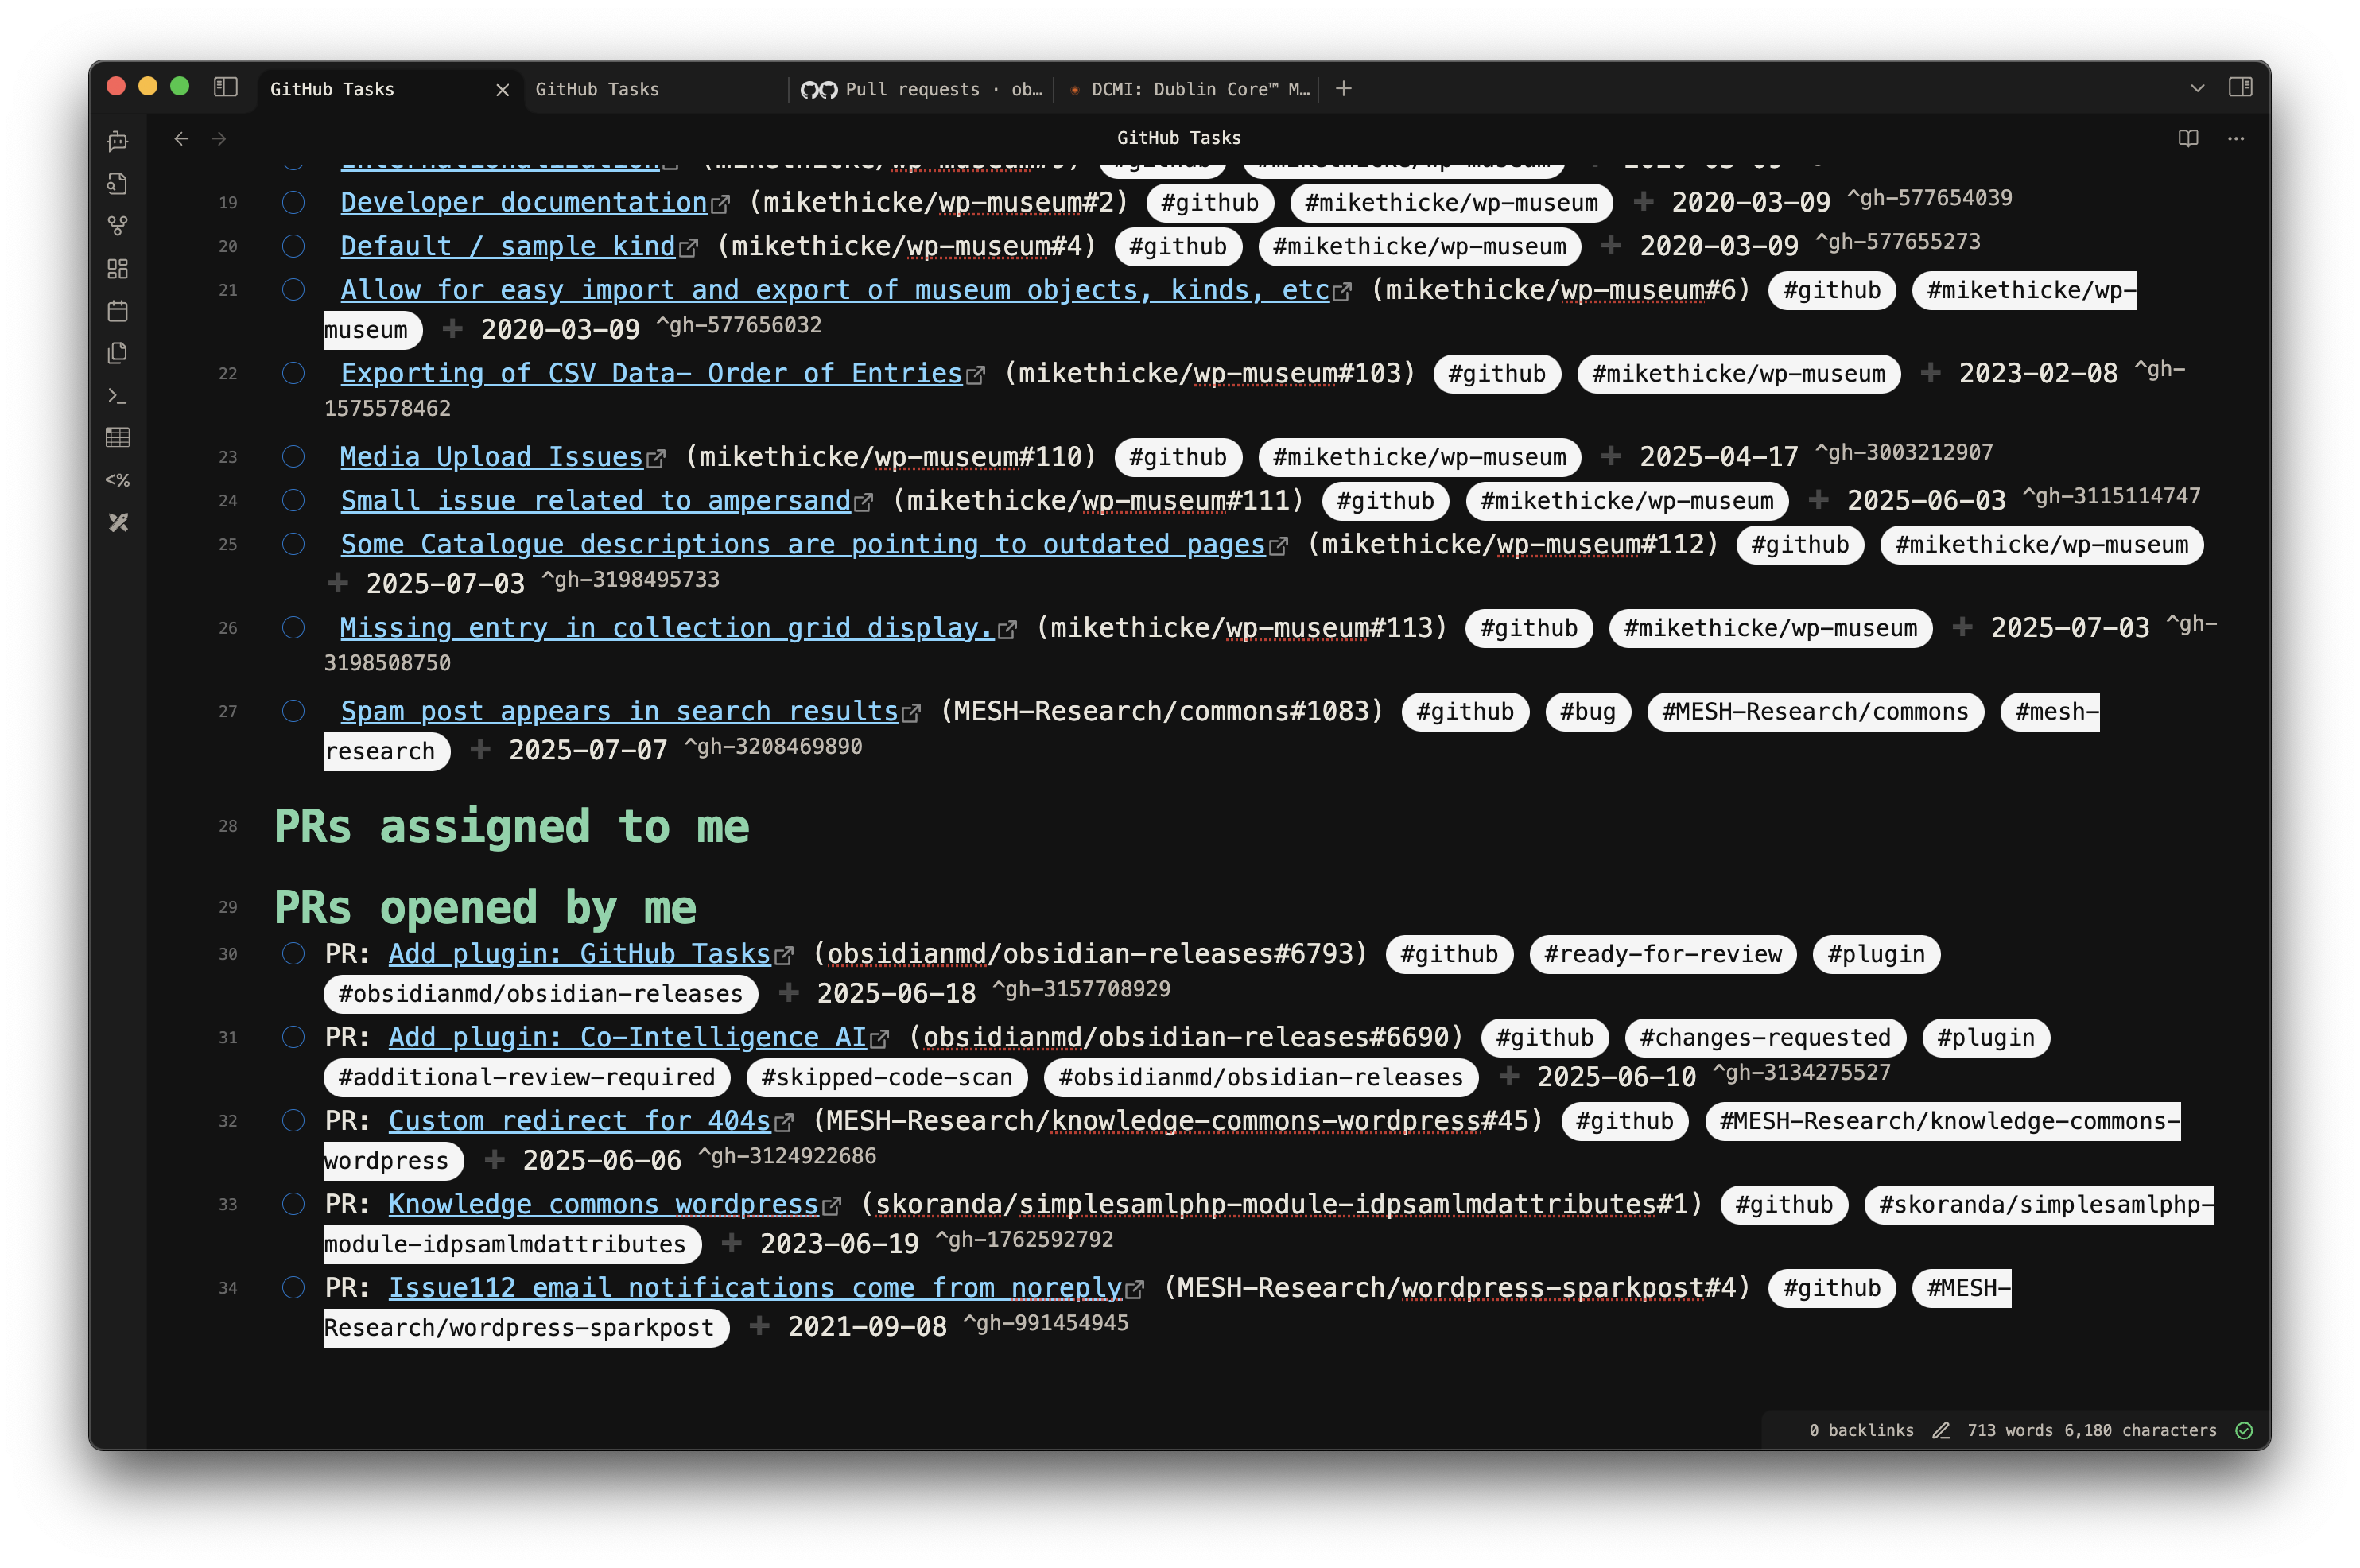
Task: Check the Small issue related to ampersand checkbox
Action: tap(293, 500)
